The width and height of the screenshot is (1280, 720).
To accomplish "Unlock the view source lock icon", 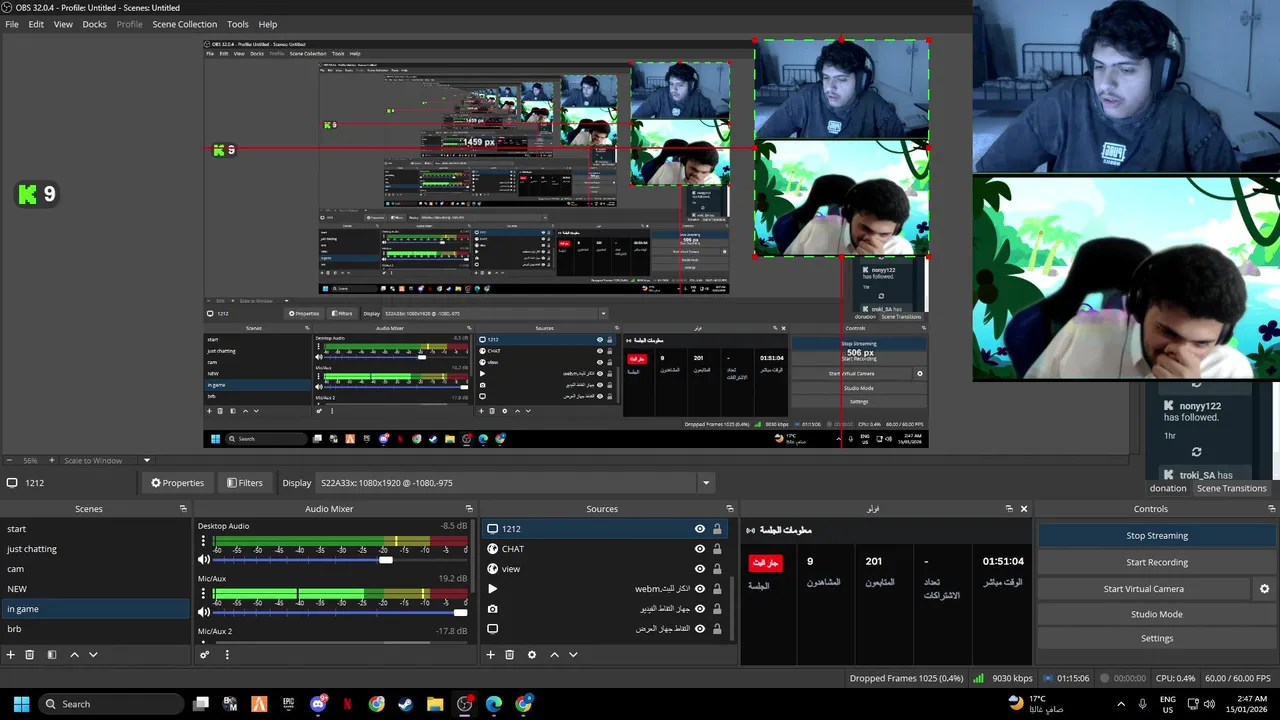I will (x=717, y=569).
